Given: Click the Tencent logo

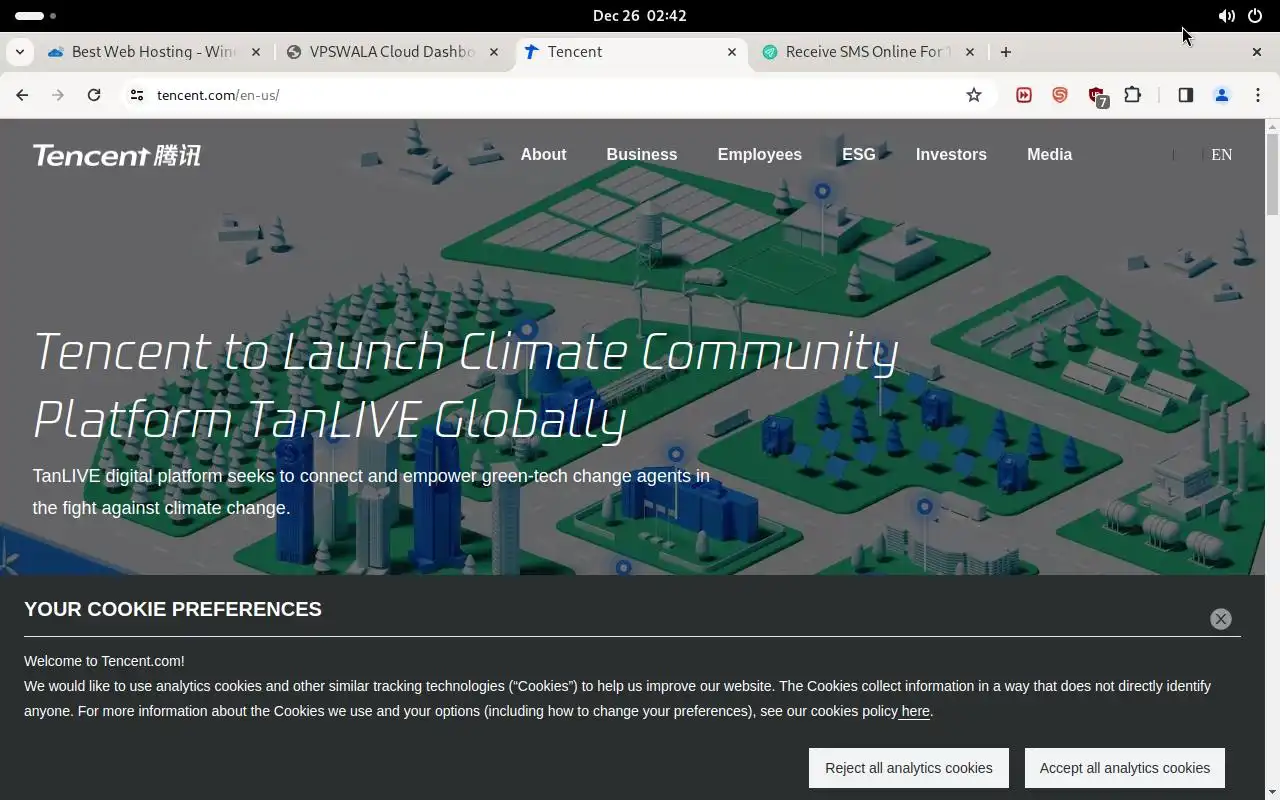Looking at the screenshot, I should (117, 155).
